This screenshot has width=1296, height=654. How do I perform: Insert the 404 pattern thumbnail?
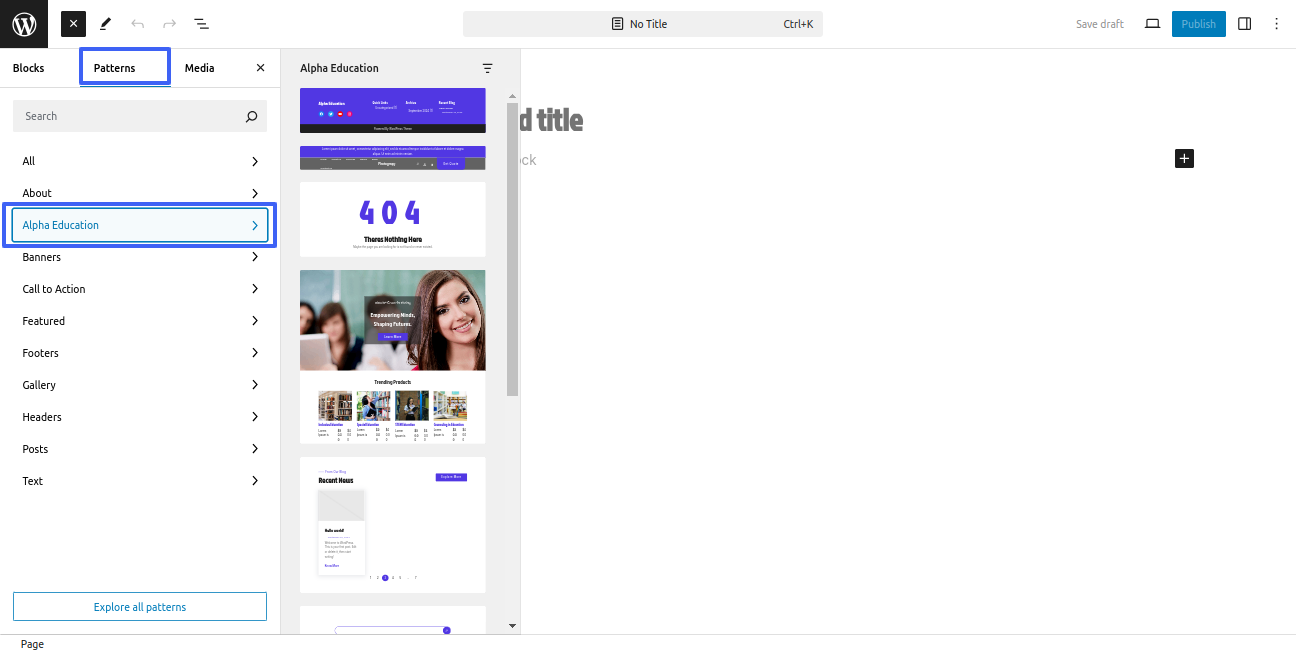[x=392, y=219]
